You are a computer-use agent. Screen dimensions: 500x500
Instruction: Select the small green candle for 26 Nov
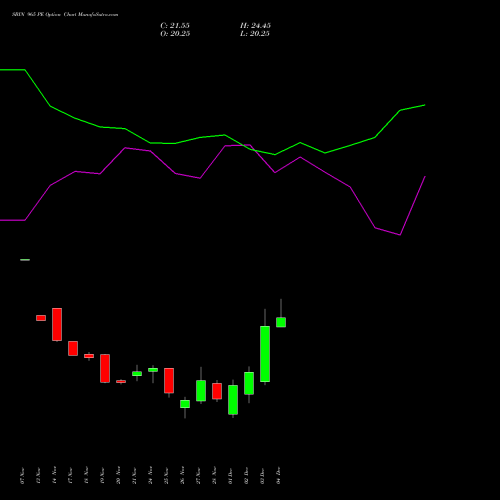point(185,404)
